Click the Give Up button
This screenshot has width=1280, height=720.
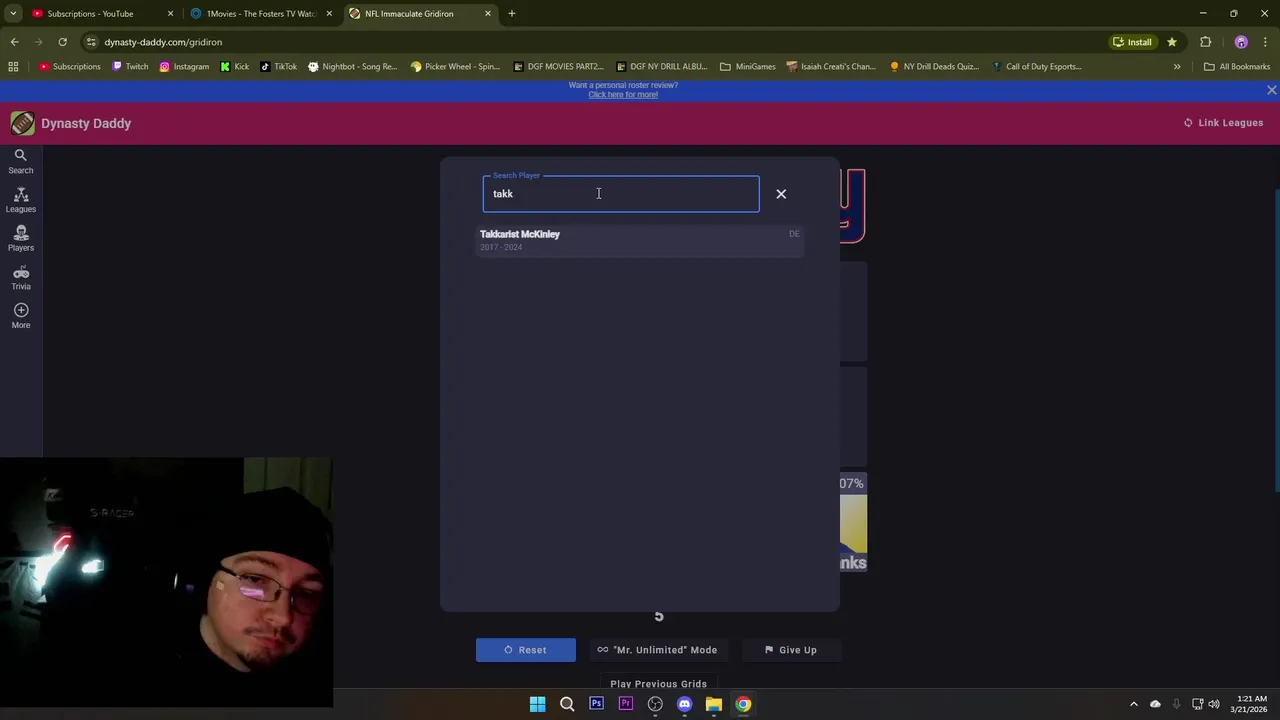(x=790, y=650)
